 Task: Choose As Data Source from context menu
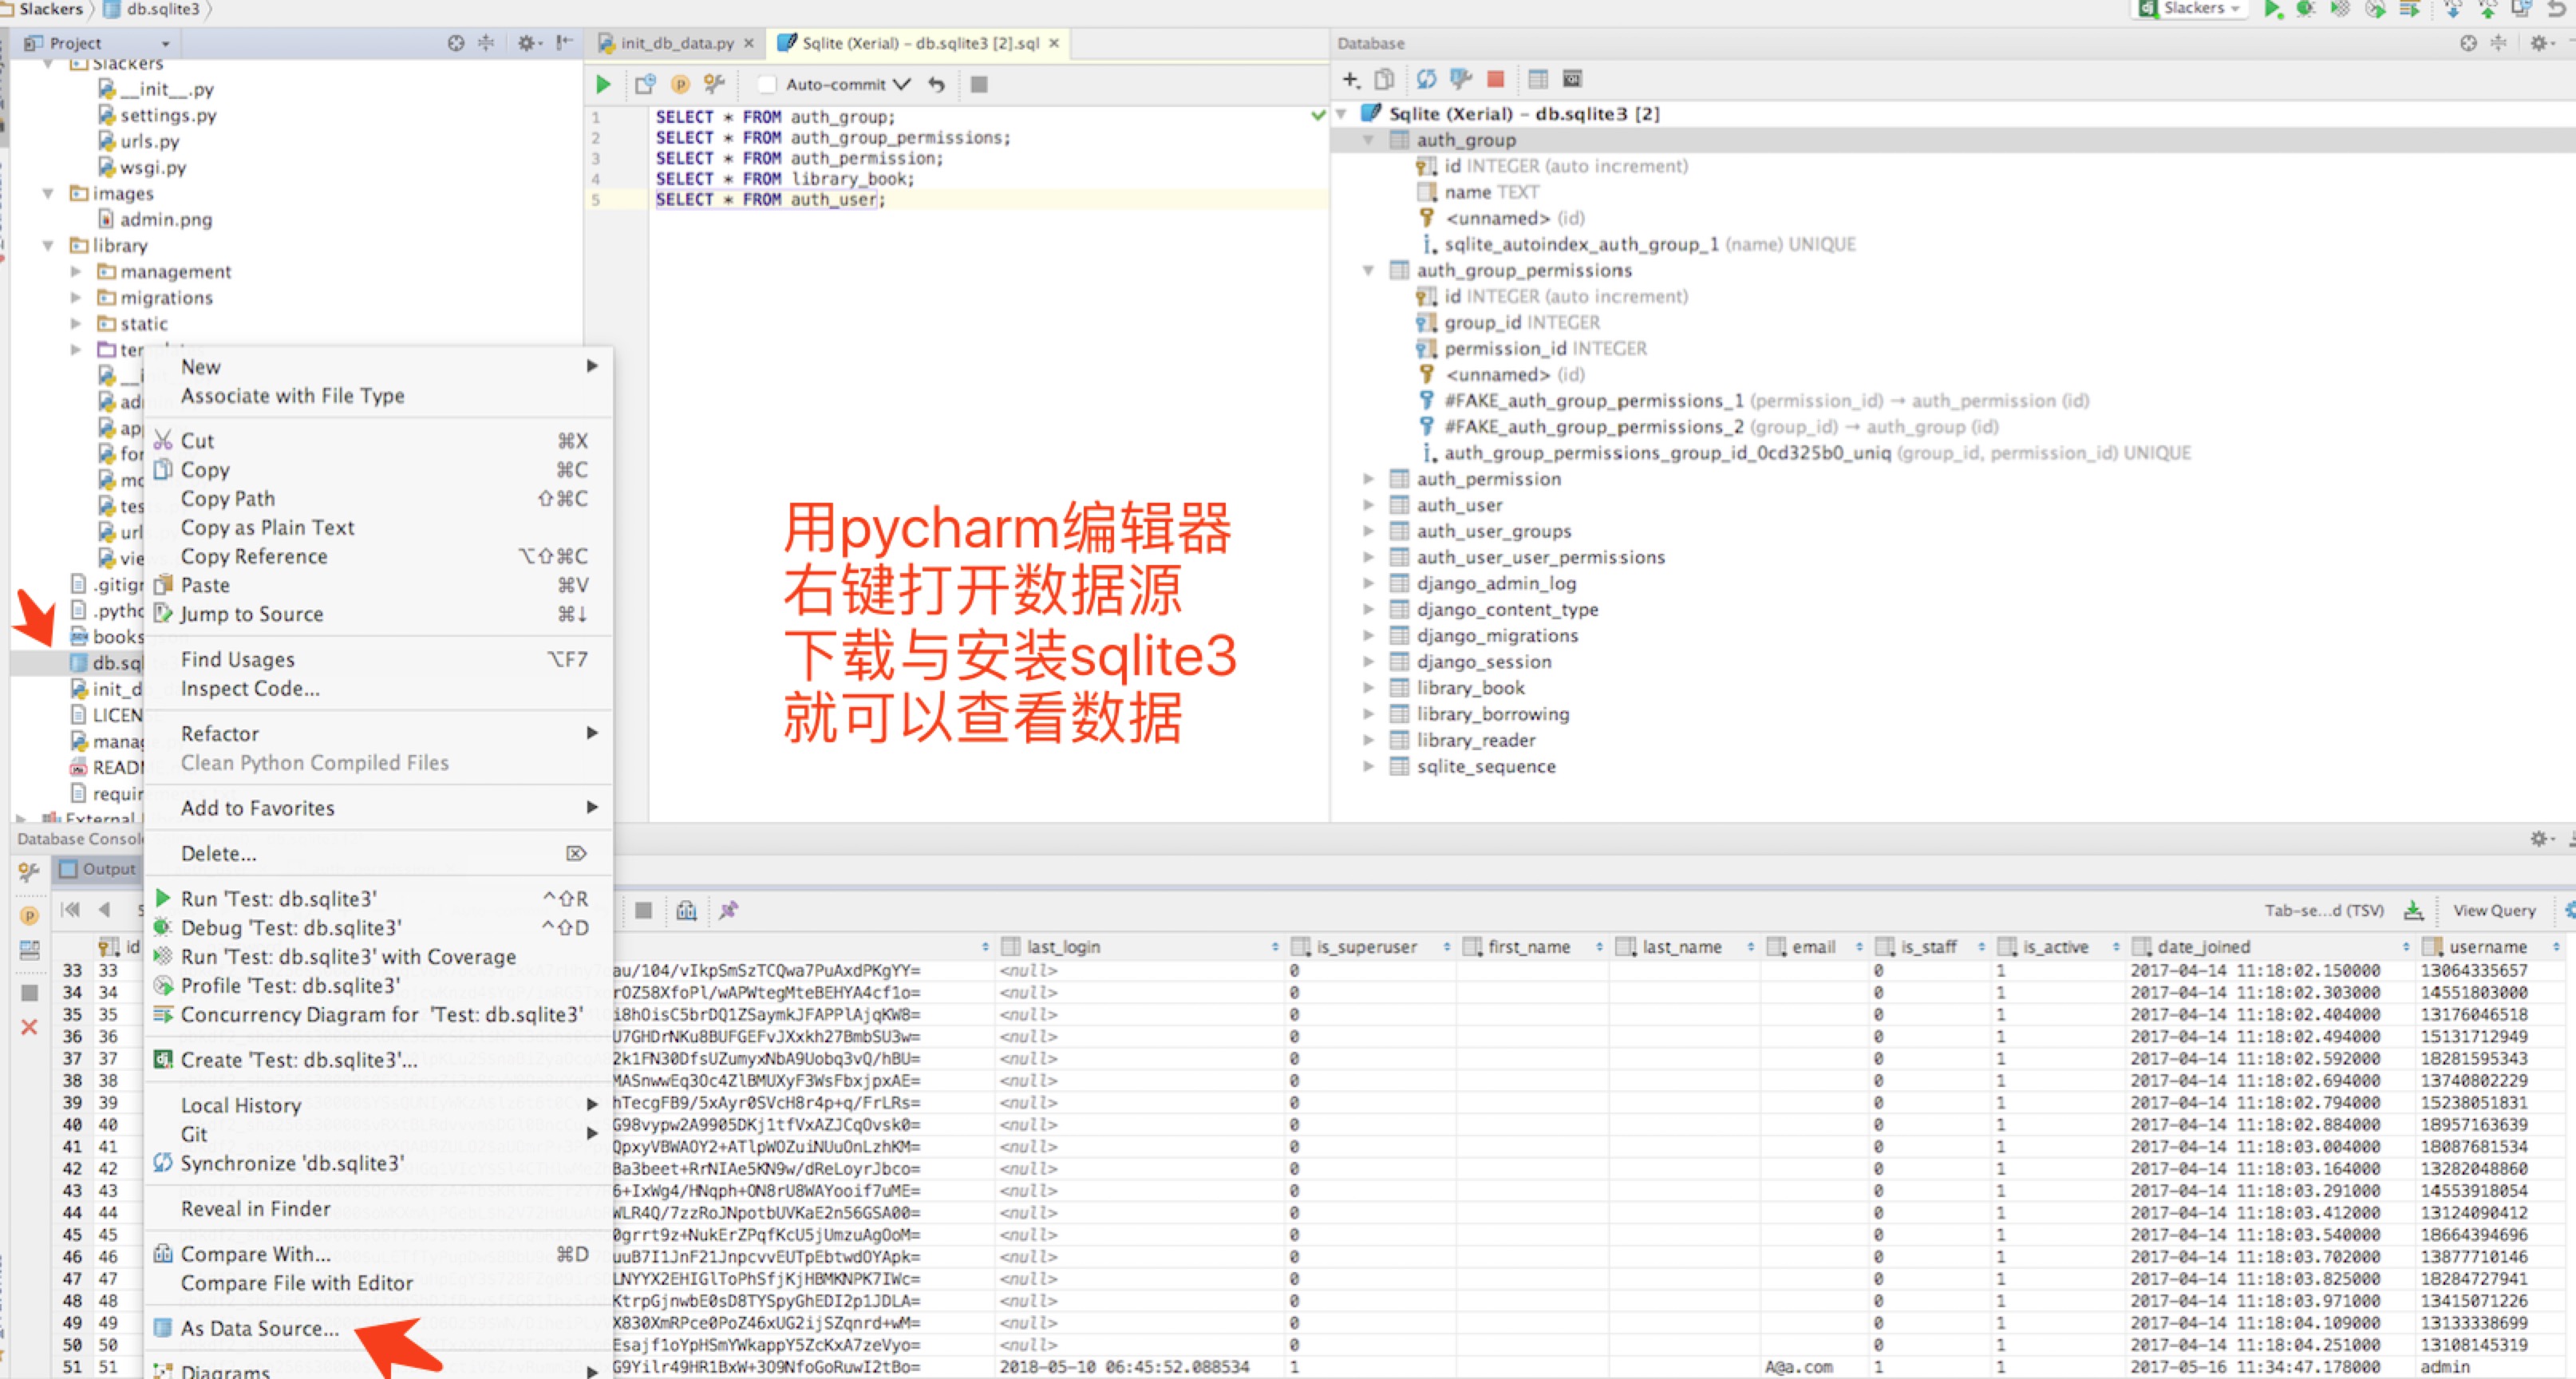pyautogui.click(x=259, y=1328)
